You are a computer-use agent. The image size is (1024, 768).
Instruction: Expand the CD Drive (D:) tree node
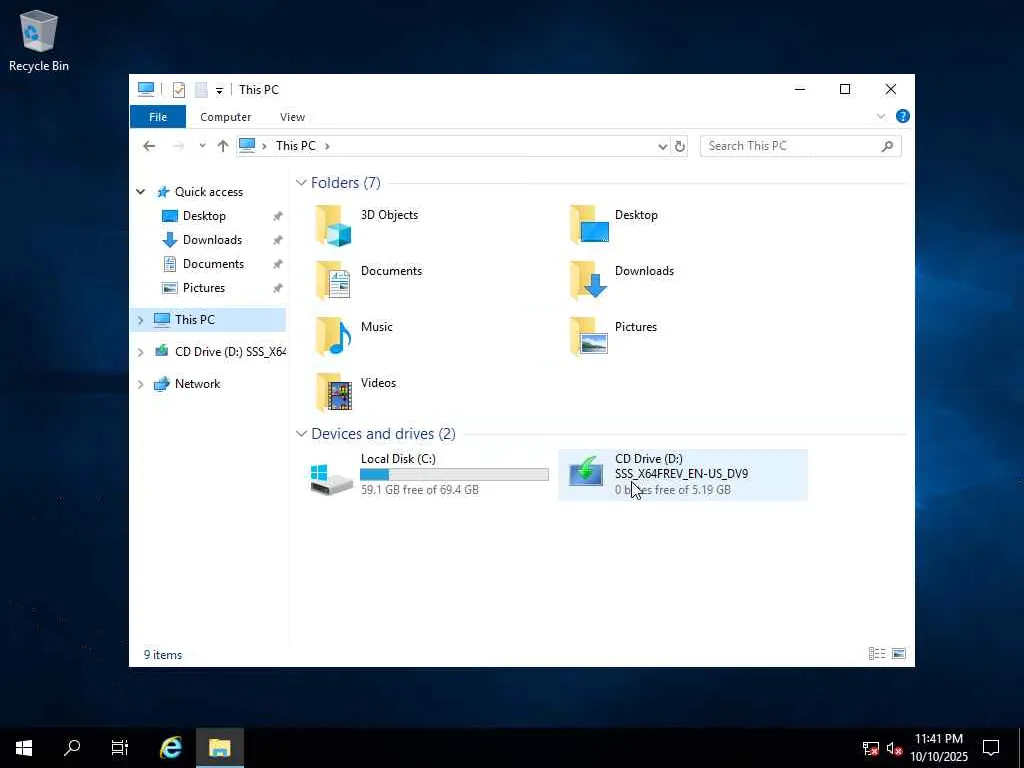[x=140, y=352]
